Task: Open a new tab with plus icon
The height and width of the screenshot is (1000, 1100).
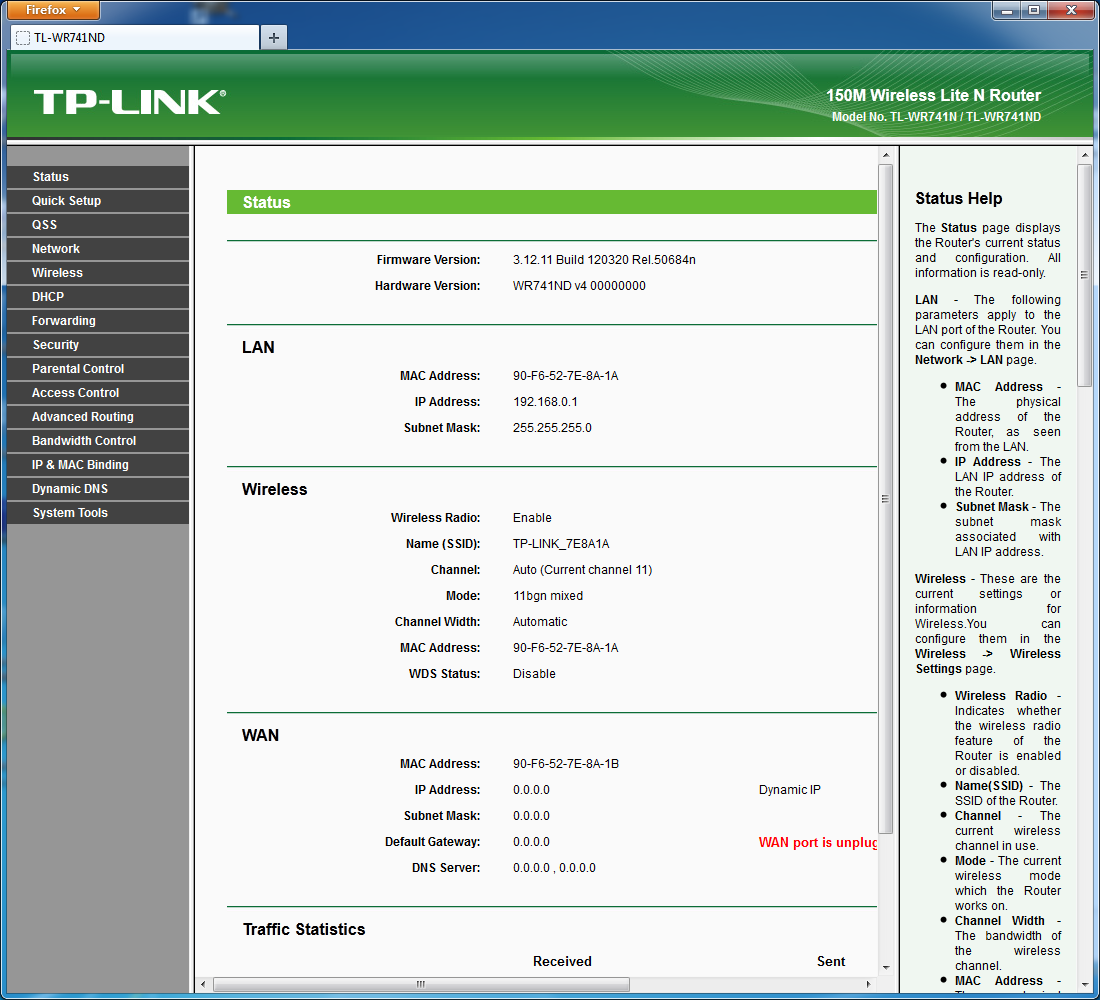Action: [274, 37]
